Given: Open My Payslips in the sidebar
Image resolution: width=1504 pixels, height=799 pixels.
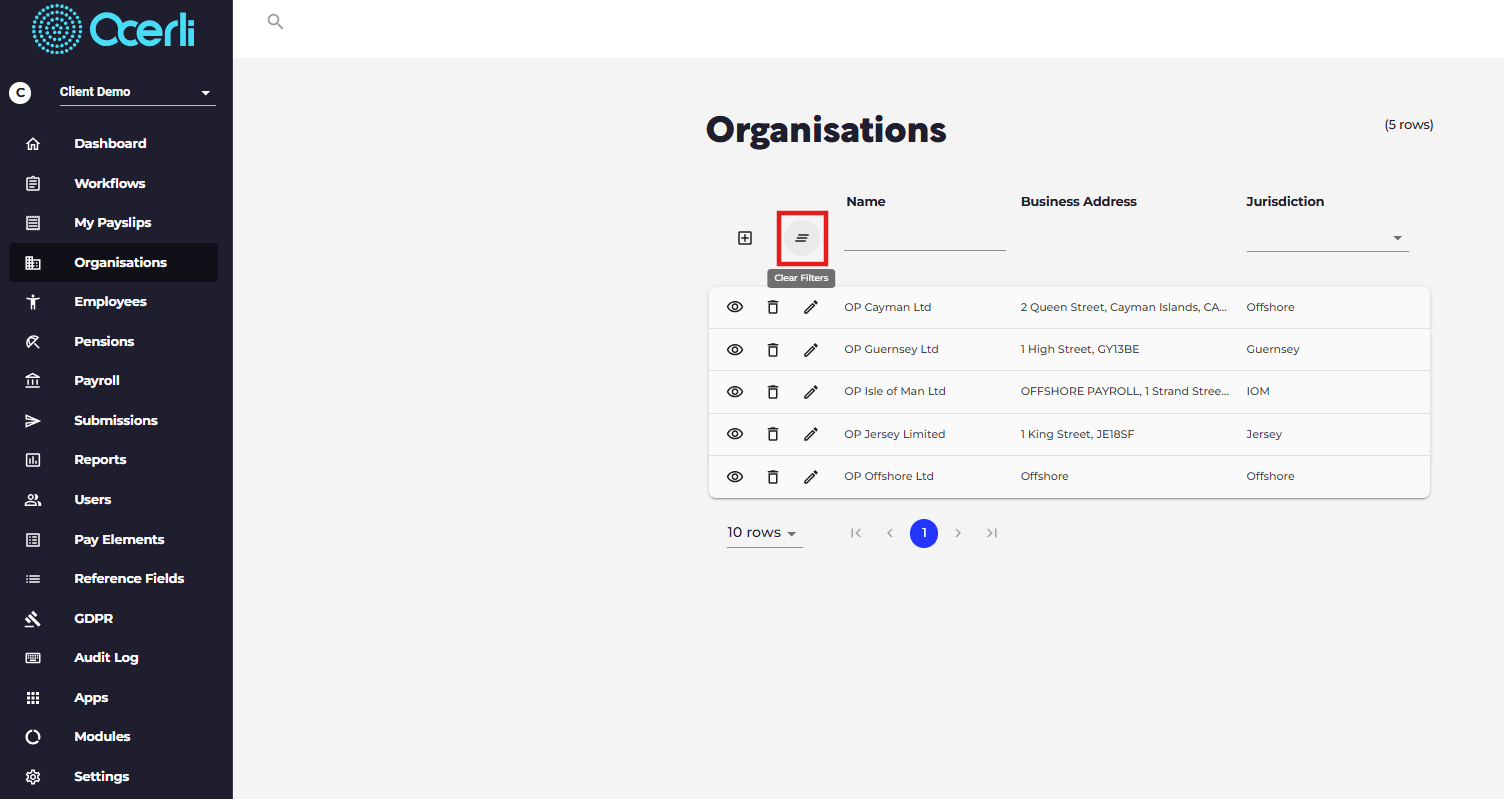Looking at the screenshot, I should point(113,223).
